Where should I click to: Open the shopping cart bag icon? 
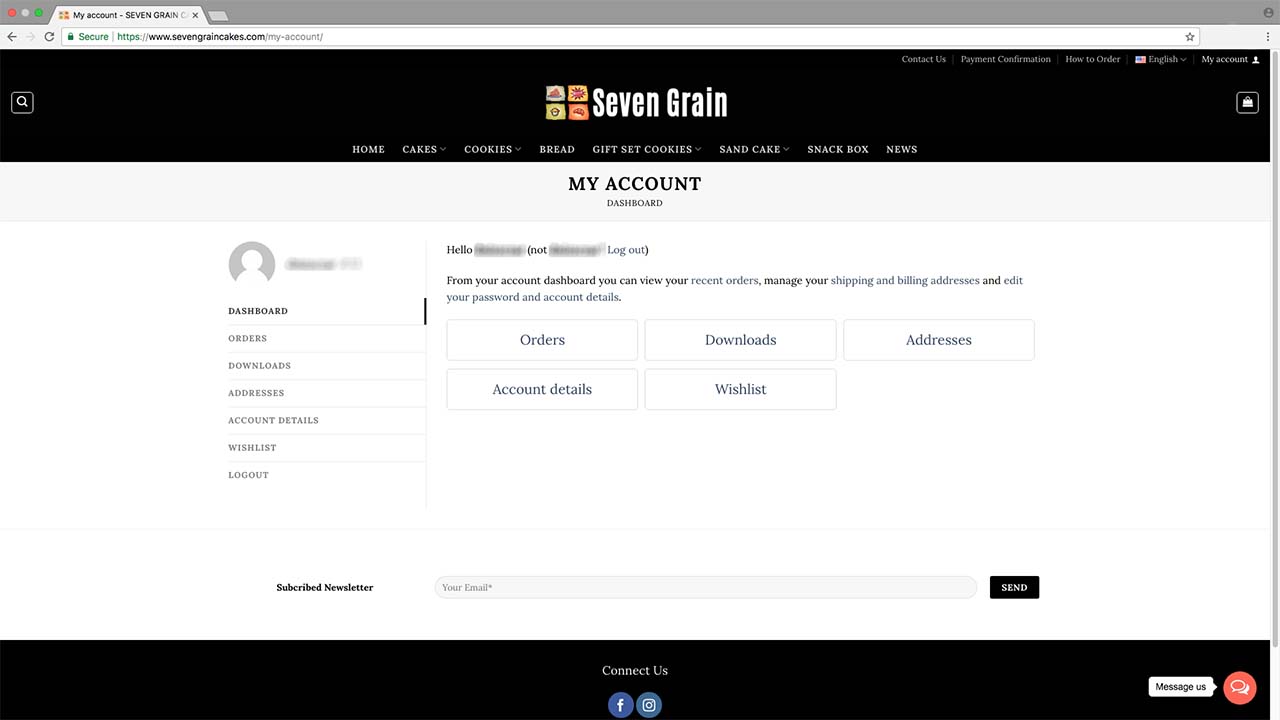click(1247, 102)
